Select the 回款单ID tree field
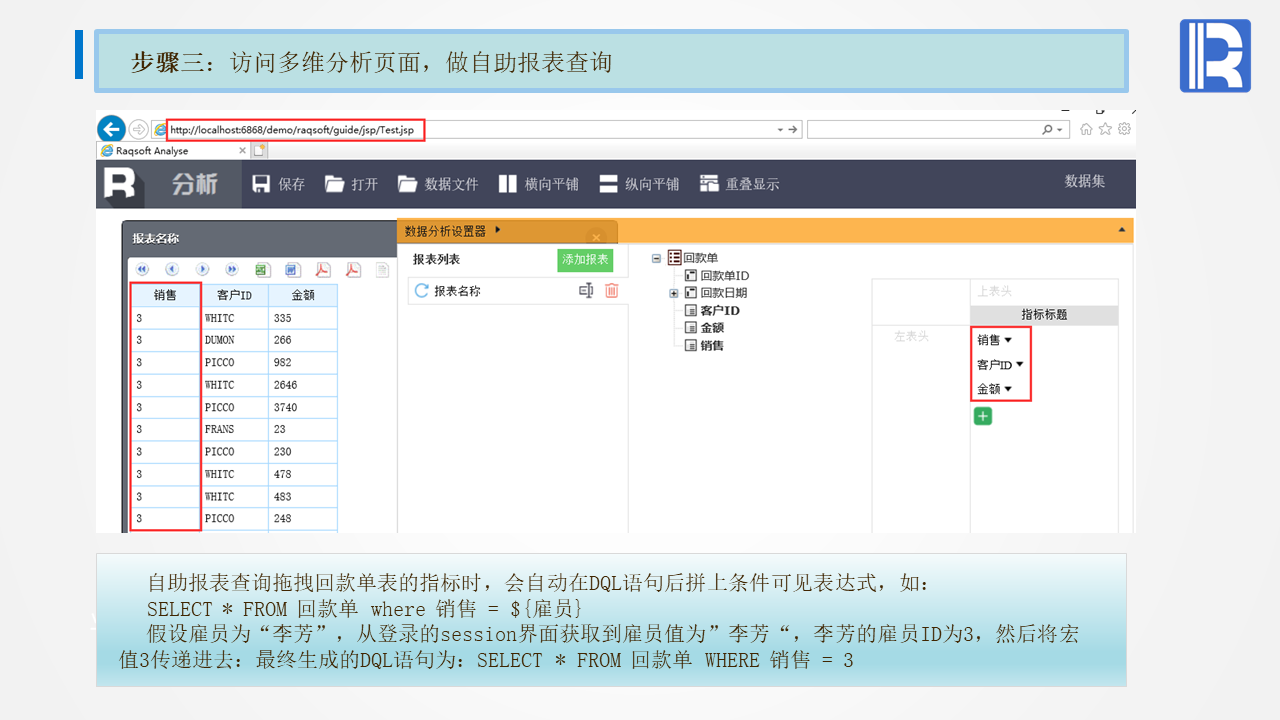 coord(724,276)
